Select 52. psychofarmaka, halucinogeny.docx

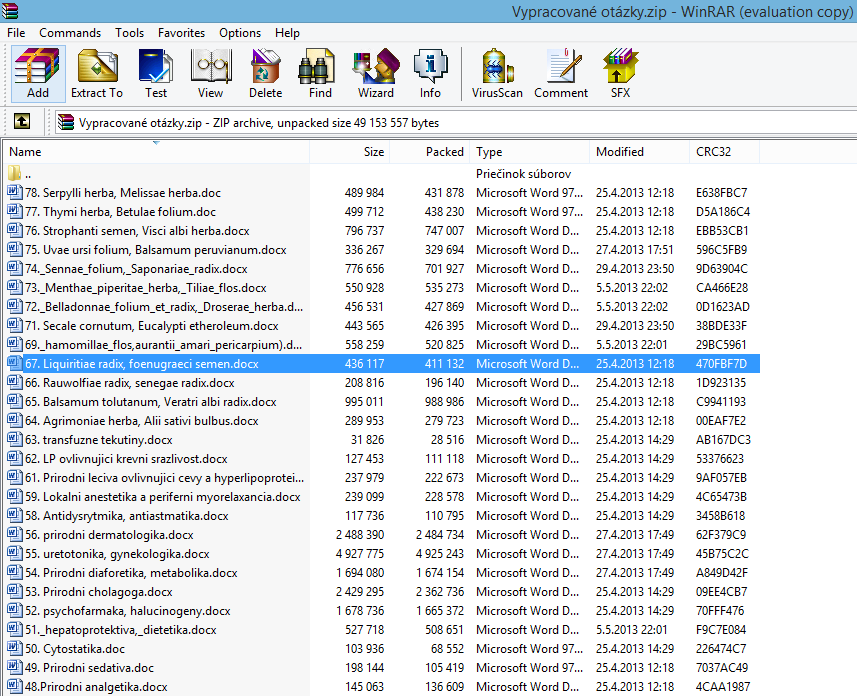coord(381,611)
